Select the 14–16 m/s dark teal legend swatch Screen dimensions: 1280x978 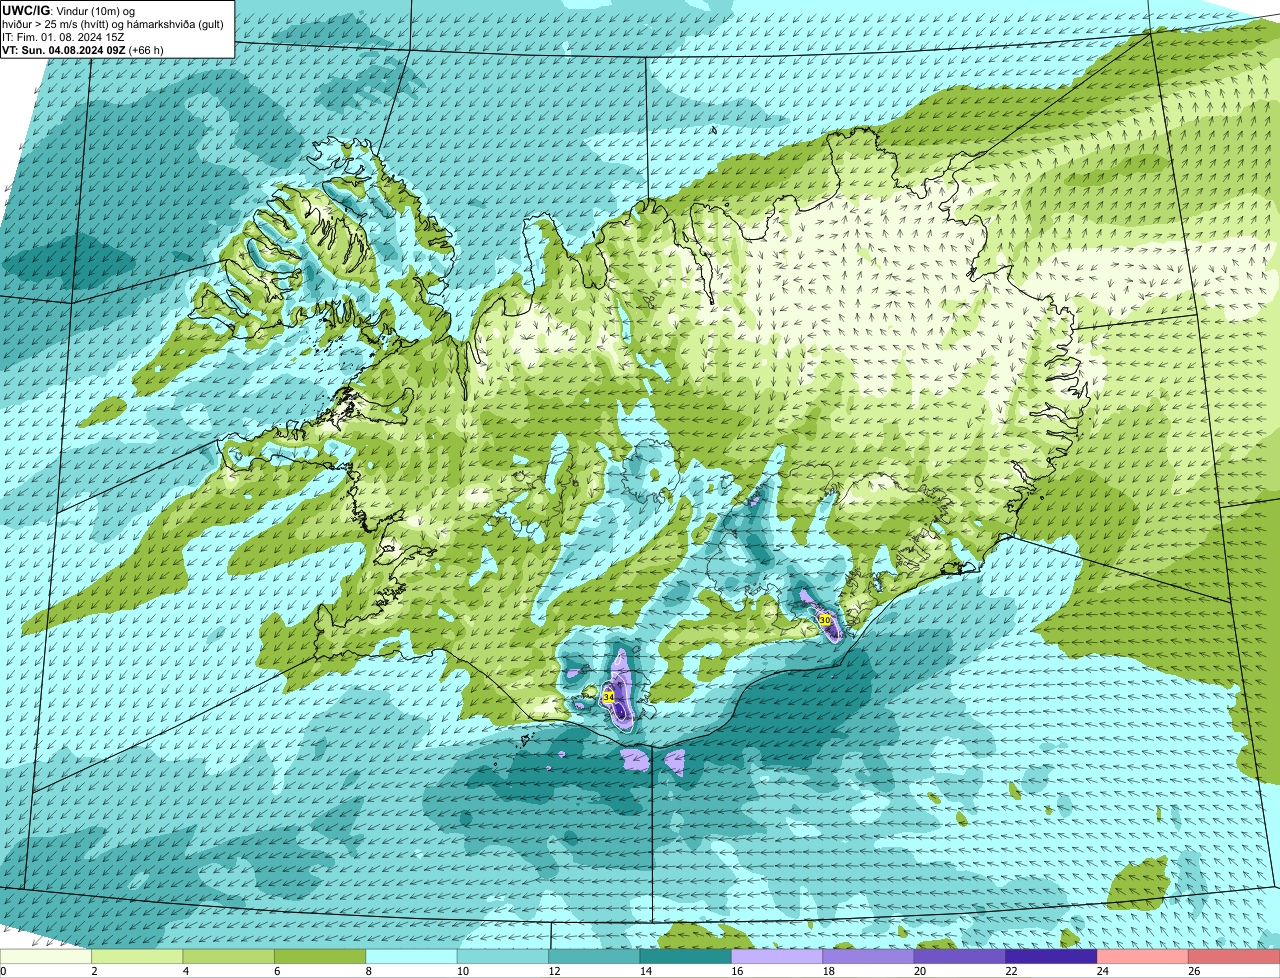[x=686, y=956]
